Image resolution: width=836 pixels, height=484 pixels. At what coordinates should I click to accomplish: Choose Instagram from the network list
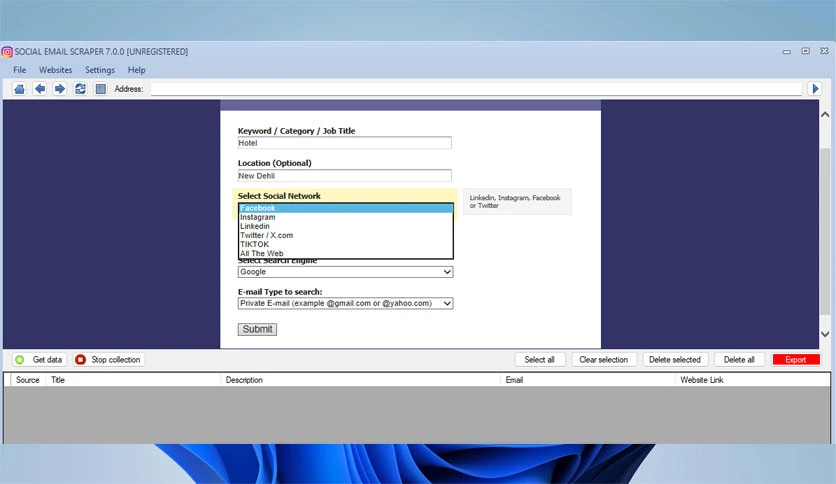click(x=345, y=217)
